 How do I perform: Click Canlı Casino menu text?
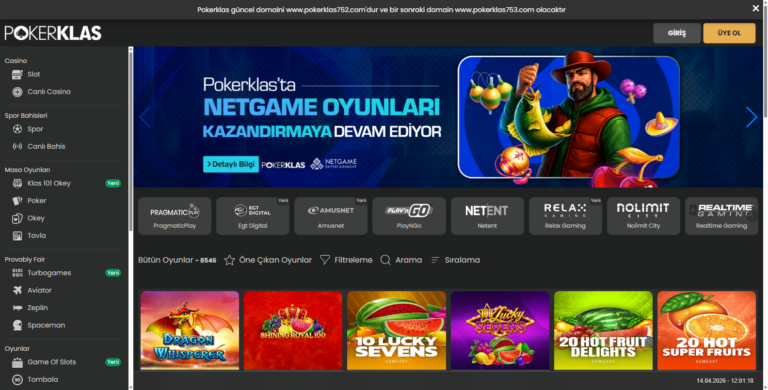point(49,92)
